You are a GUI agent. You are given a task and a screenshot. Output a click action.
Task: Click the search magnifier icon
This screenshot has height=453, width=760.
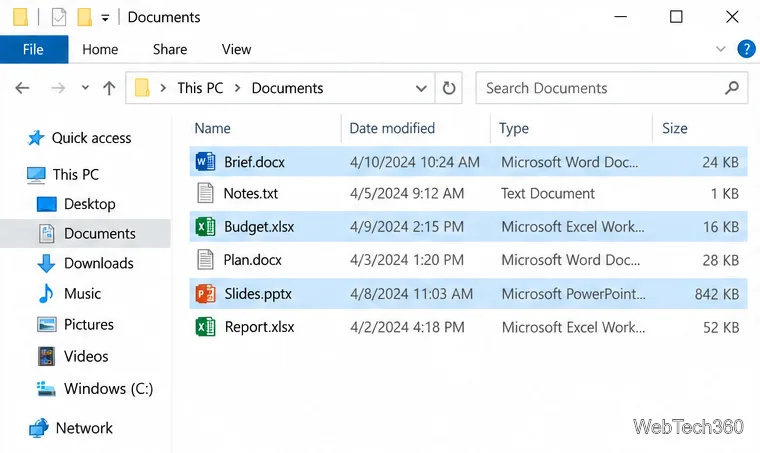[732, 88]
